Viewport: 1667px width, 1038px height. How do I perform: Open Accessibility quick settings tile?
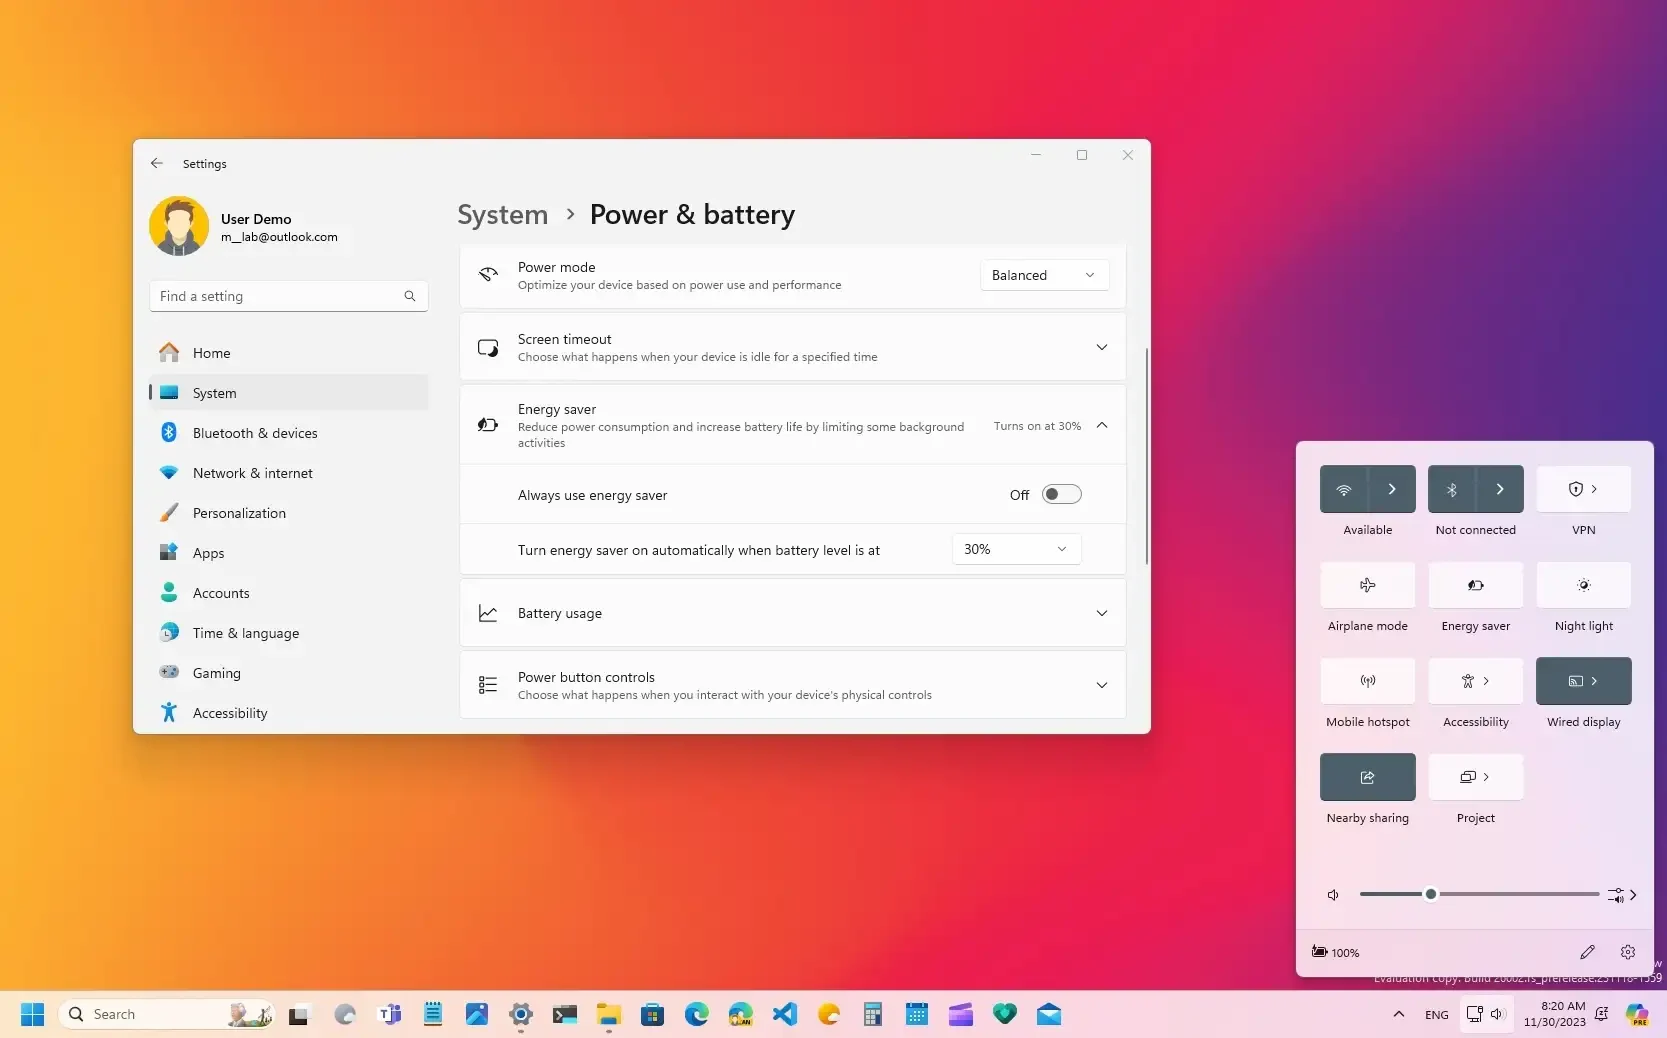tap(1476, 681)
